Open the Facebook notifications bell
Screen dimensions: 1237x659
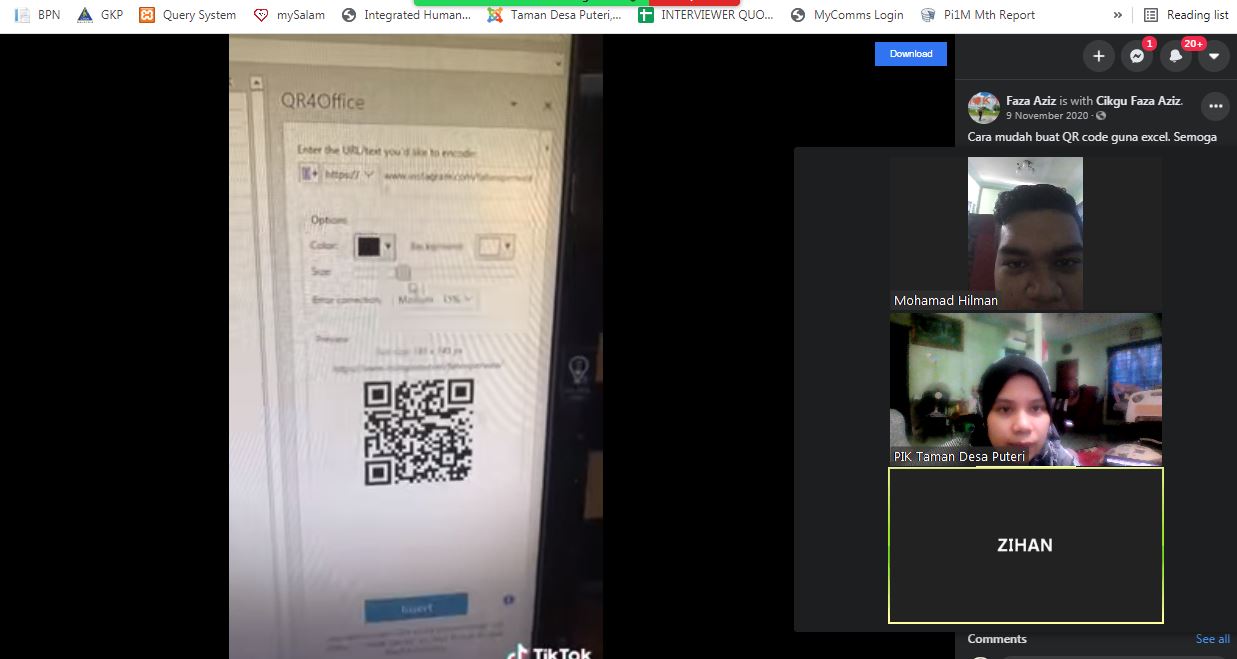coord(1175,56)
